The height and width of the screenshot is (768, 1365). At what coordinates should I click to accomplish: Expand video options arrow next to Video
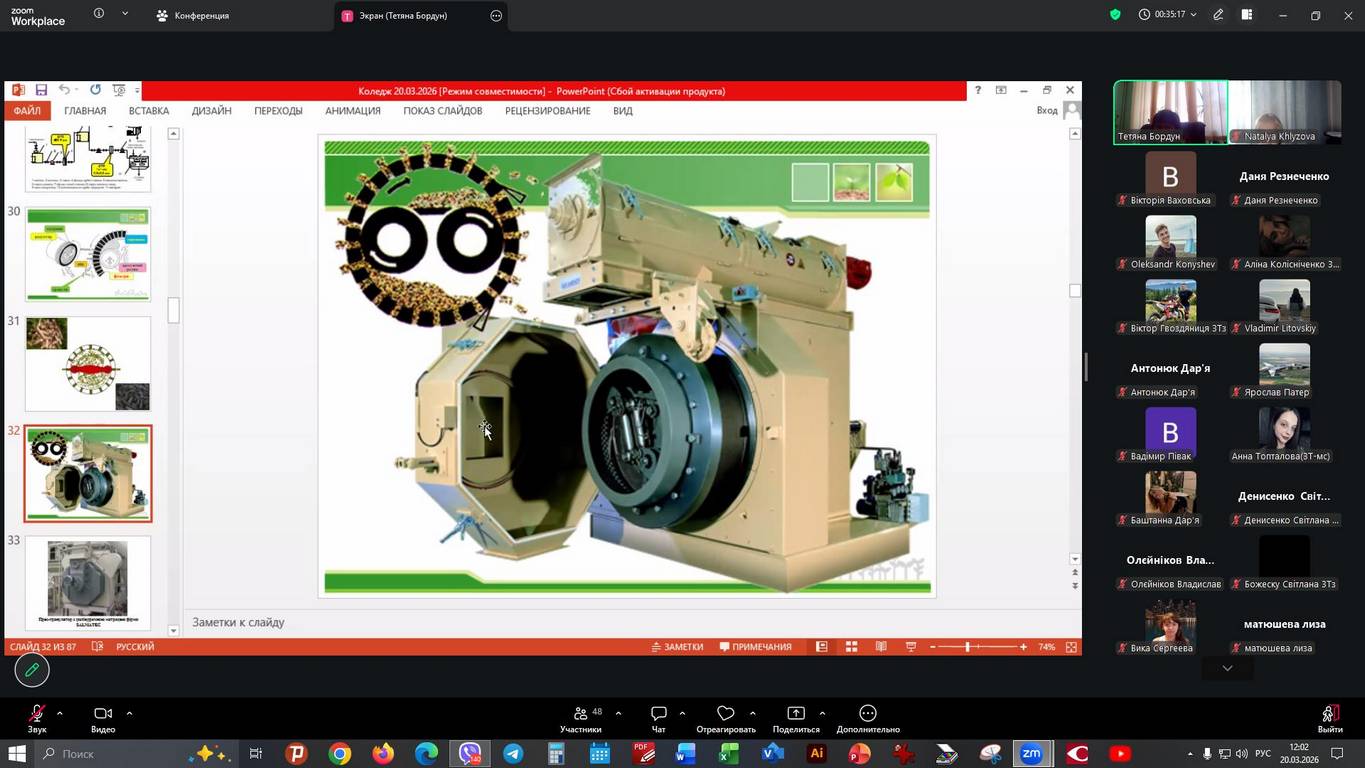point(129,713)
